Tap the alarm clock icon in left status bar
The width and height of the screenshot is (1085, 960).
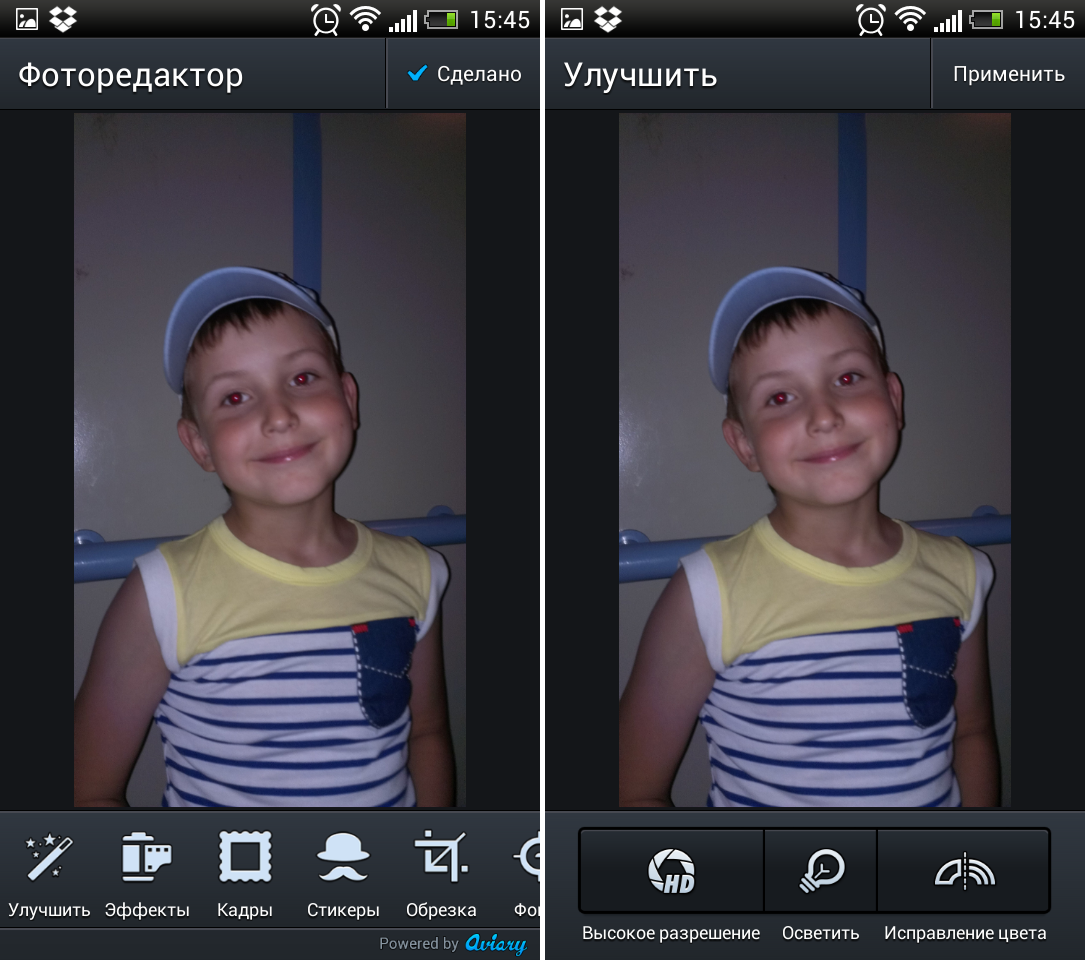point(326,19)
